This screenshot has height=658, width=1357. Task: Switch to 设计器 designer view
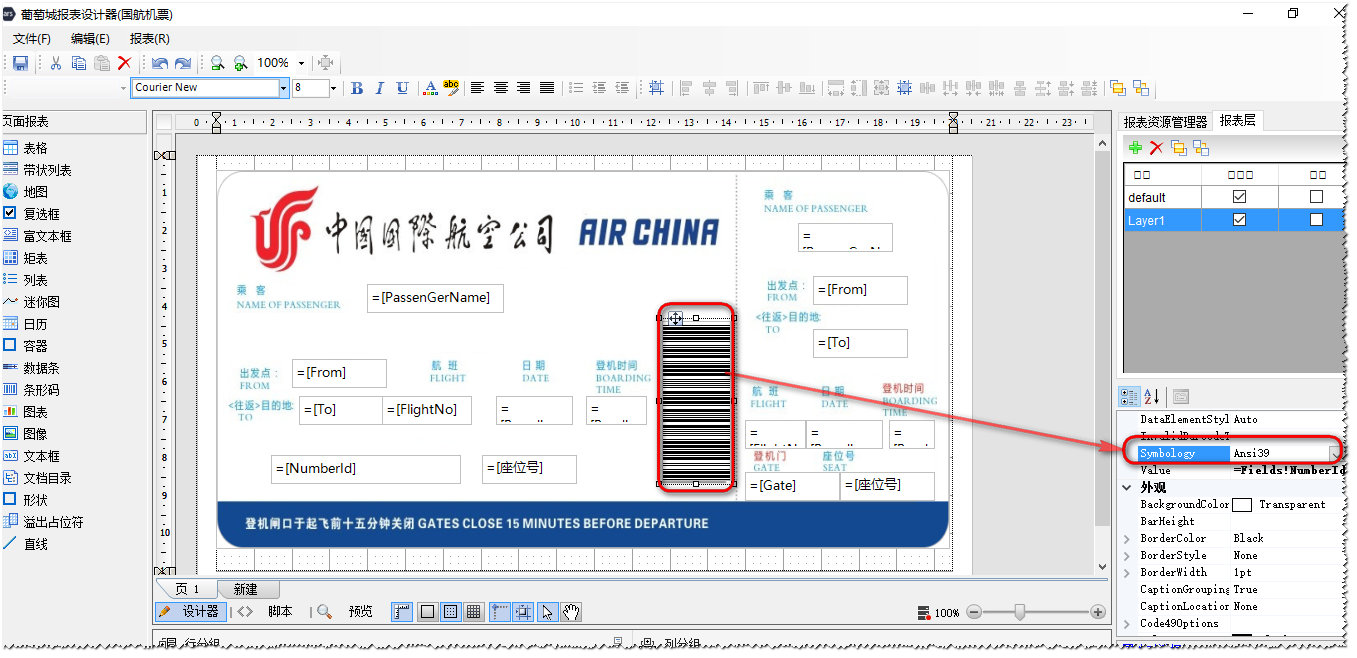191,611
